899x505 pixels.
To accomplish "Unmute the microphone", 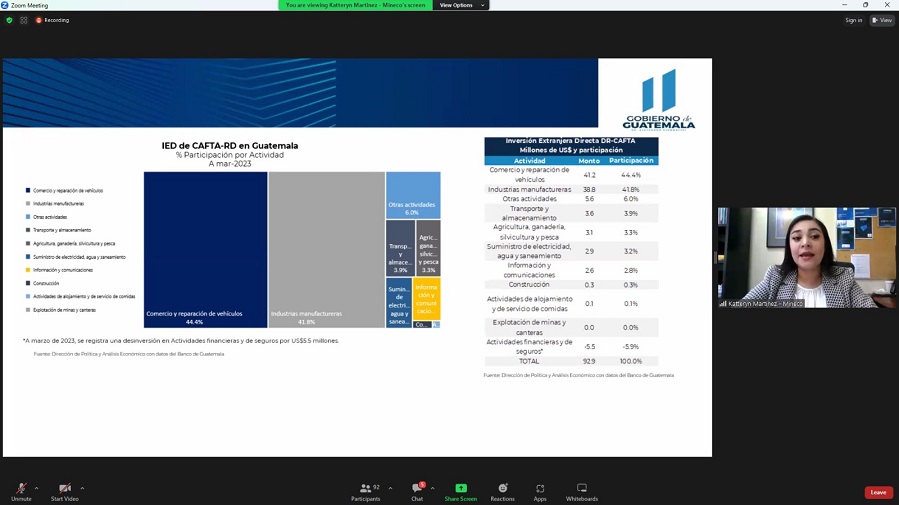I will click(x=20, y=491).
